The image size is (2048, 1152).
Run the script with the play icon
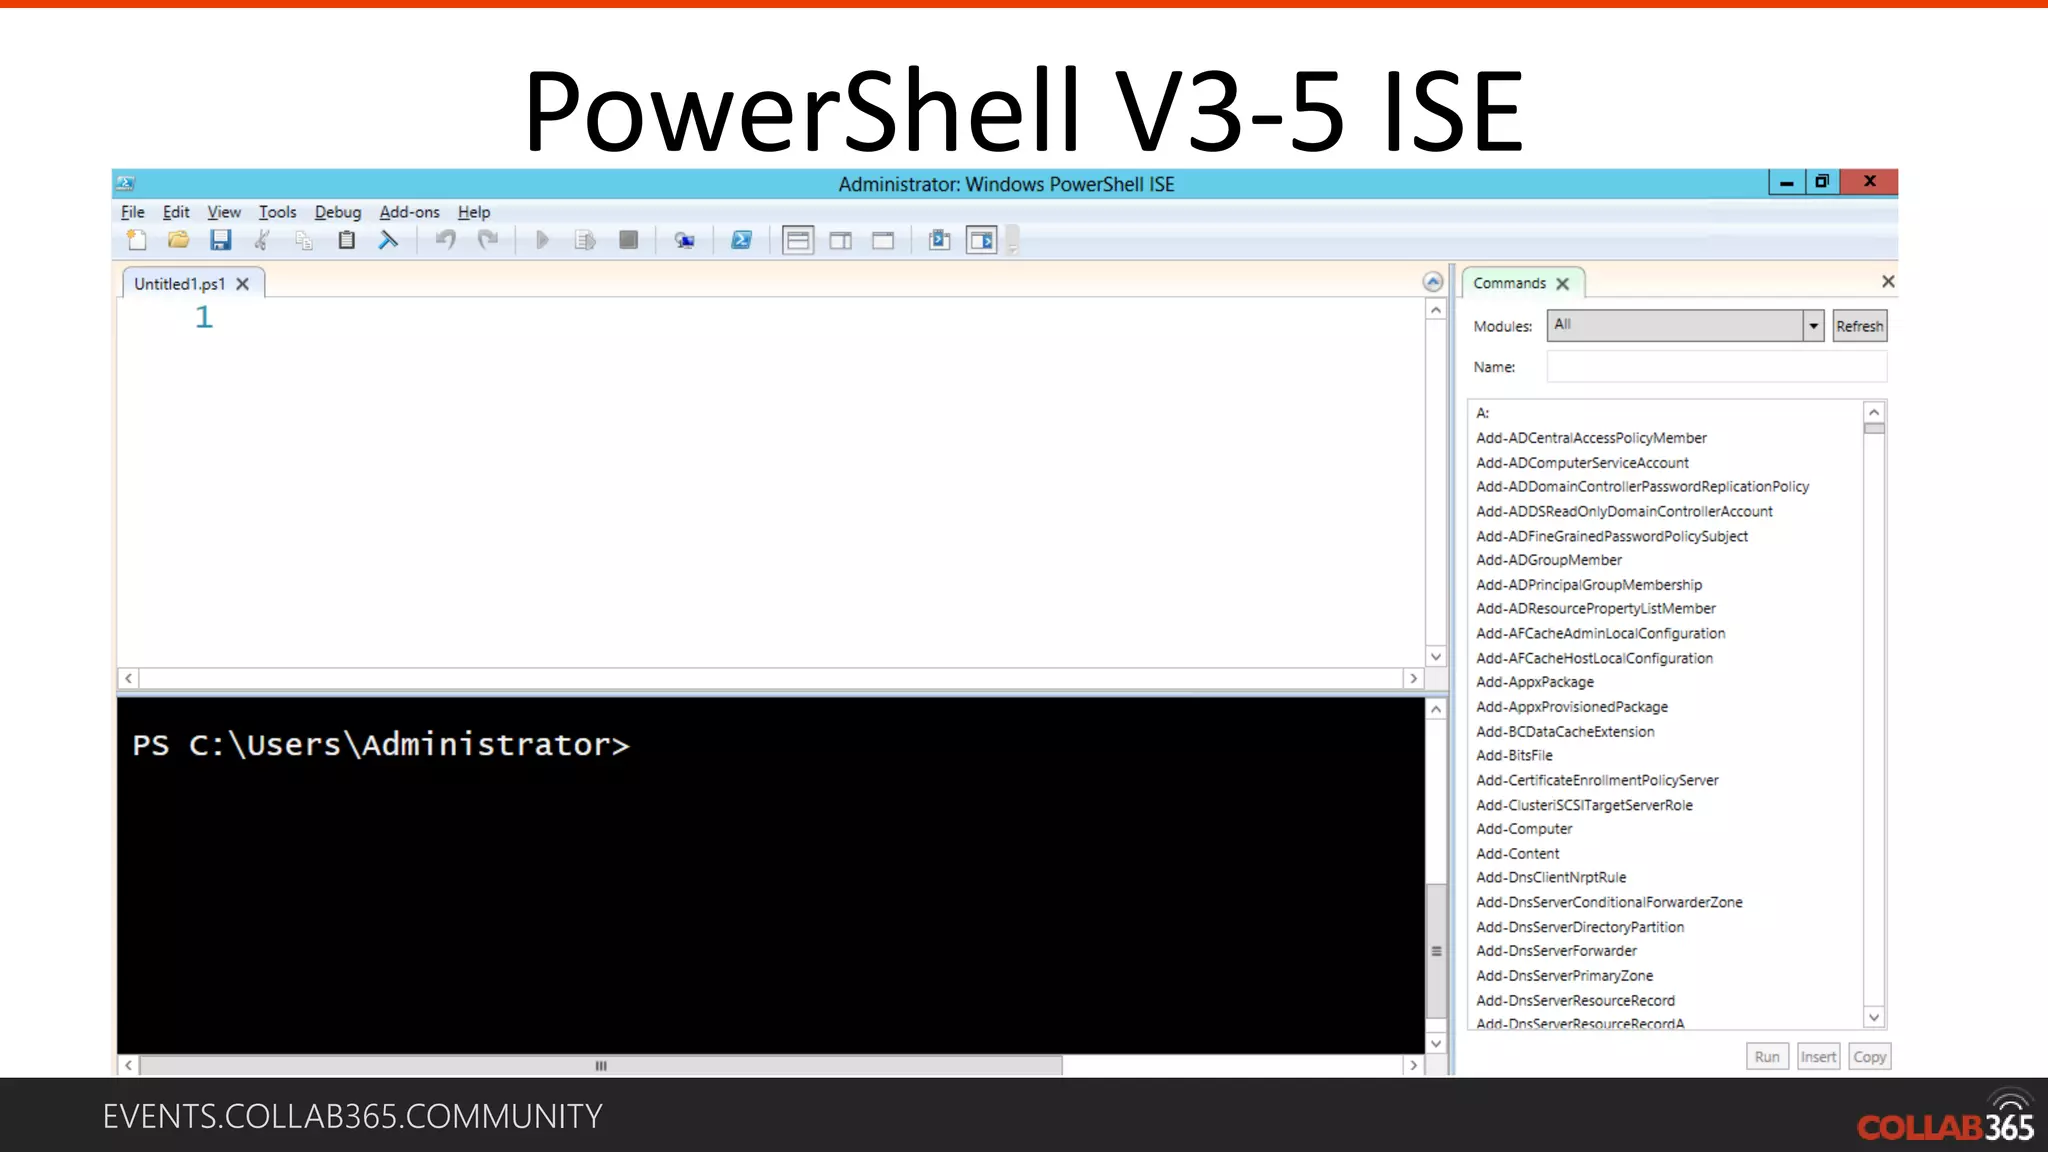point(542,240)
